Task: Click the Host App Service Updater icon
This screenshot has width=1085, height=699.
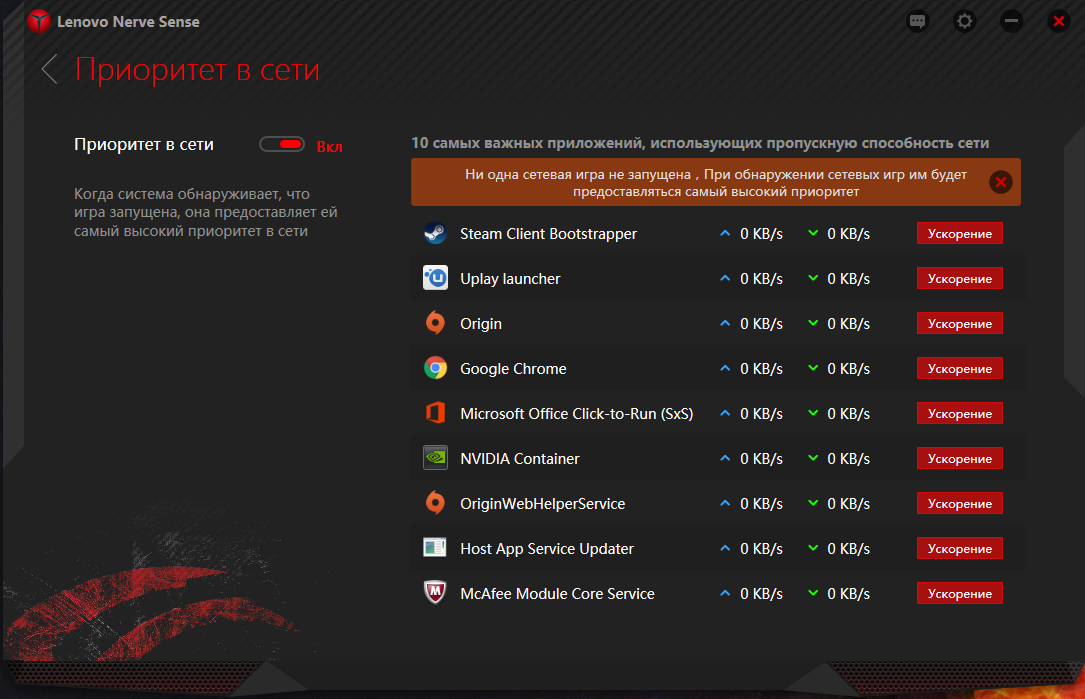Action: click(x=435, y=548)
